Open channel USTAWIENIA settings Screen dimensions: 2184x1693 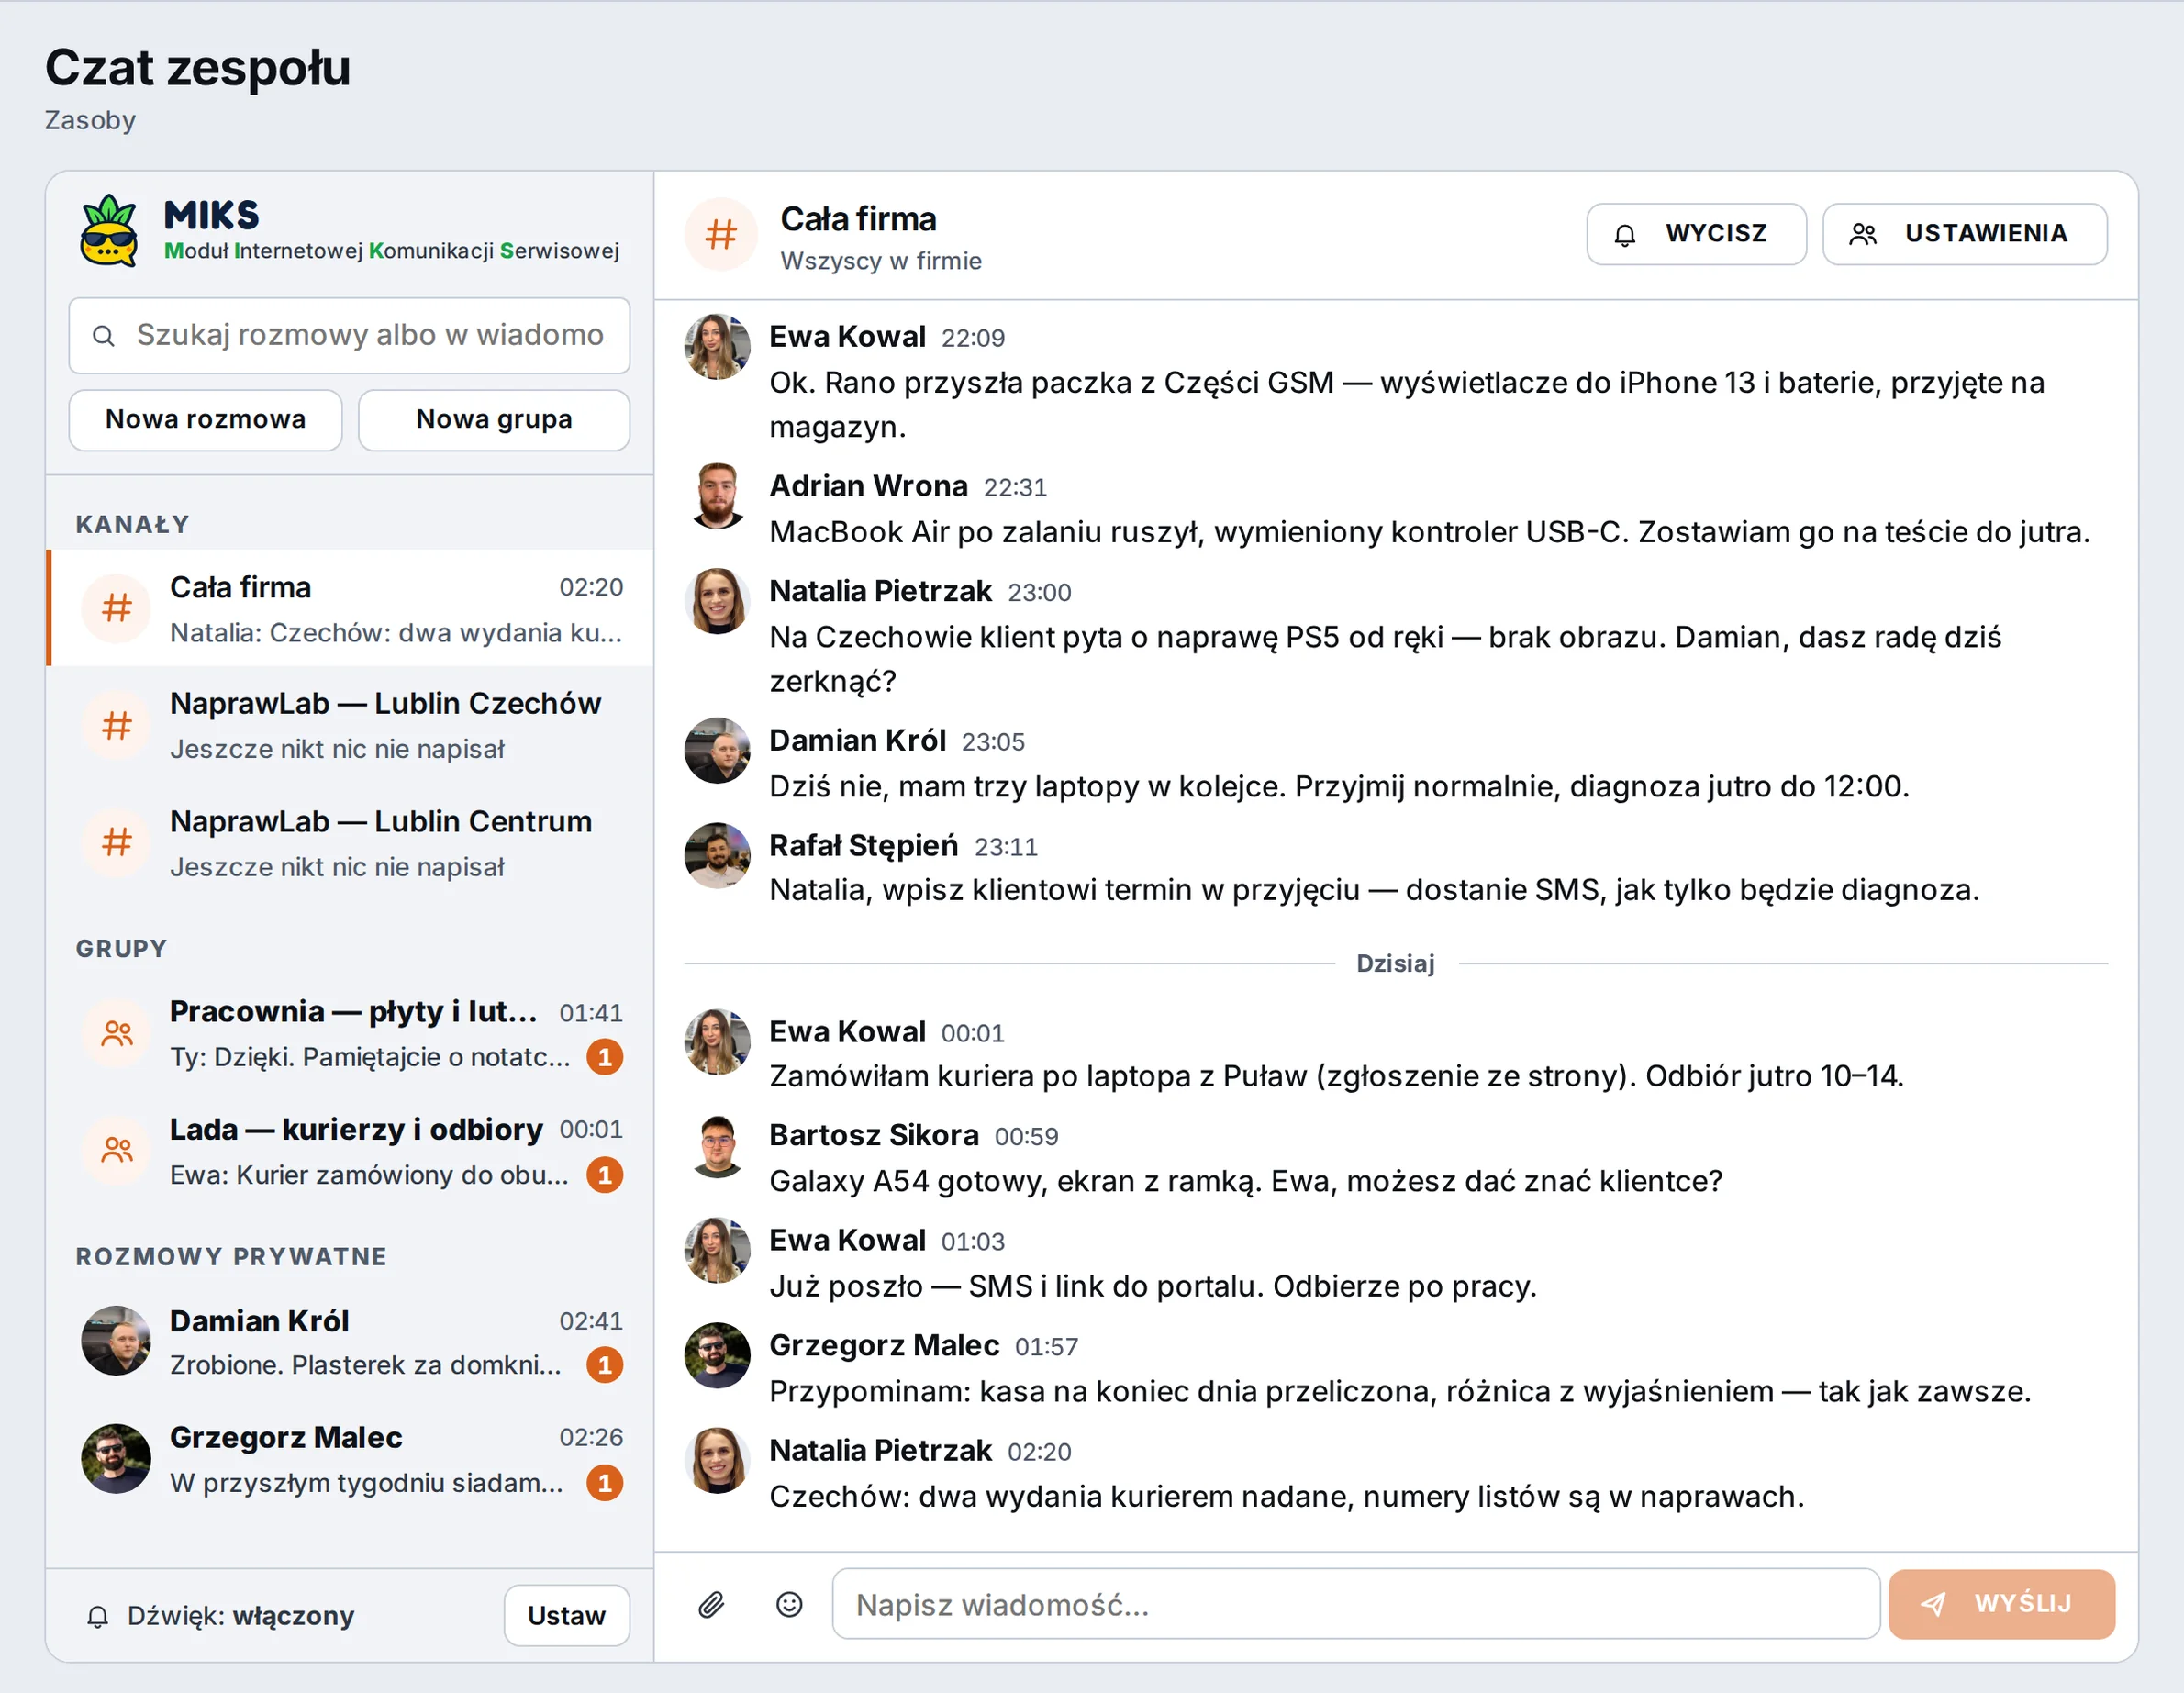[1964, 234]
